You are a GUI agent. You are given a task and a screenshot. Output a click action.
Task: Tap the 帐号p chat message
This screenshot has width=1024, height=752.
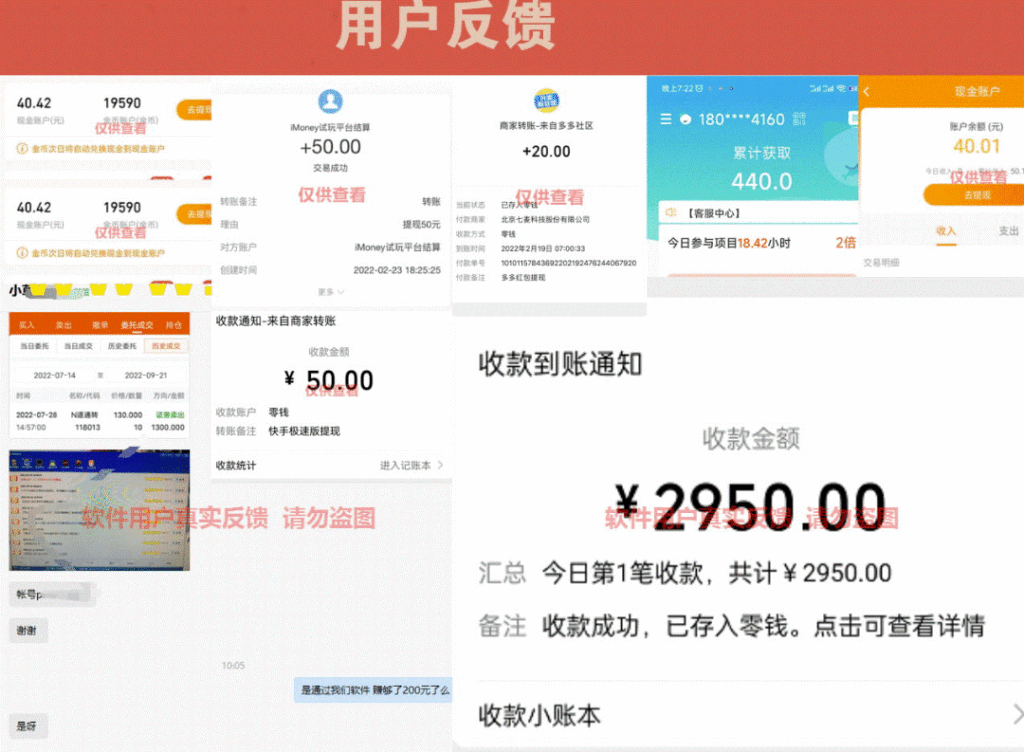(52, 594)
